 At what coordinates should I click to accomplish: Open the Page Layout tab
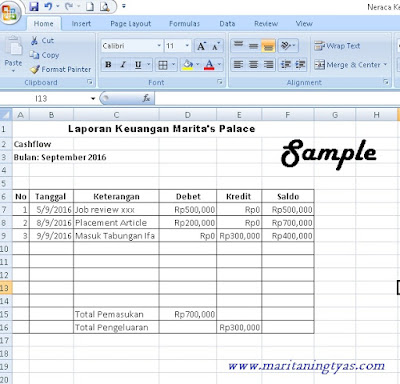click(x=131, y=24)
